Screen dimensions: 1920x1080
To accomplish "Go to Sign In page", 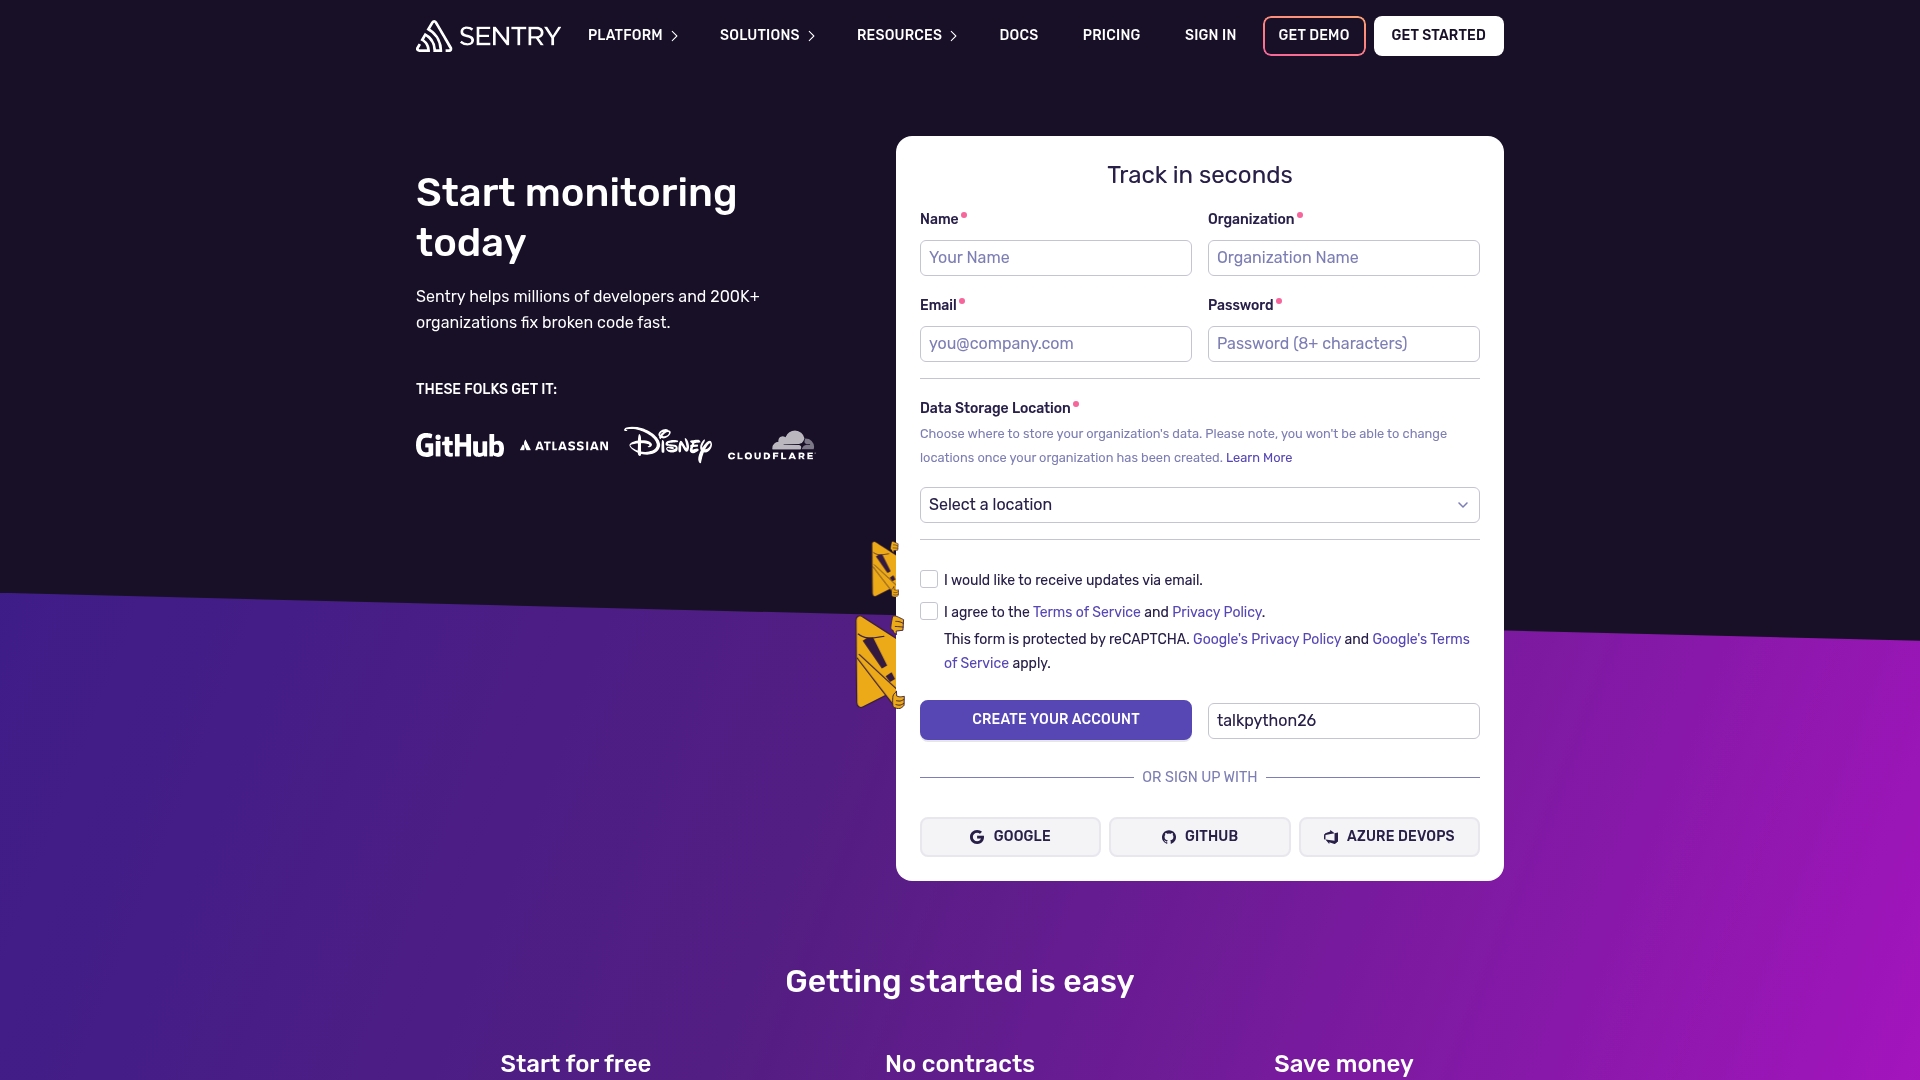I will 1210,36.
